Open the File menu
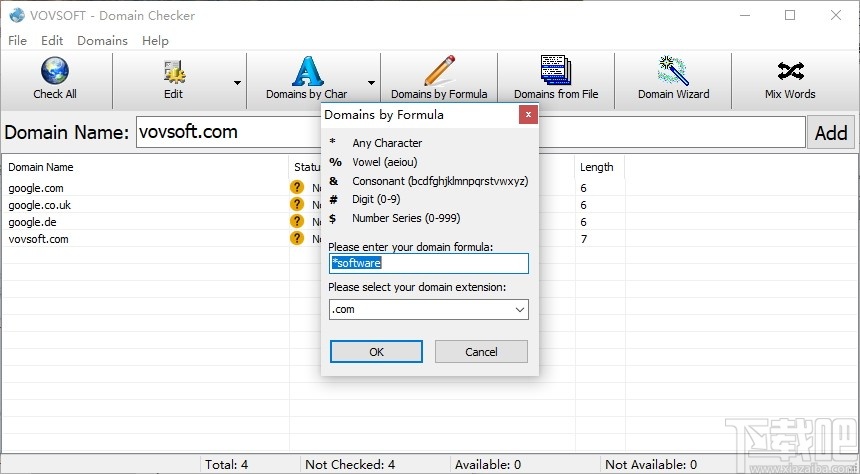This screenshot has height=474, width=860. click(x=18, y=41)
